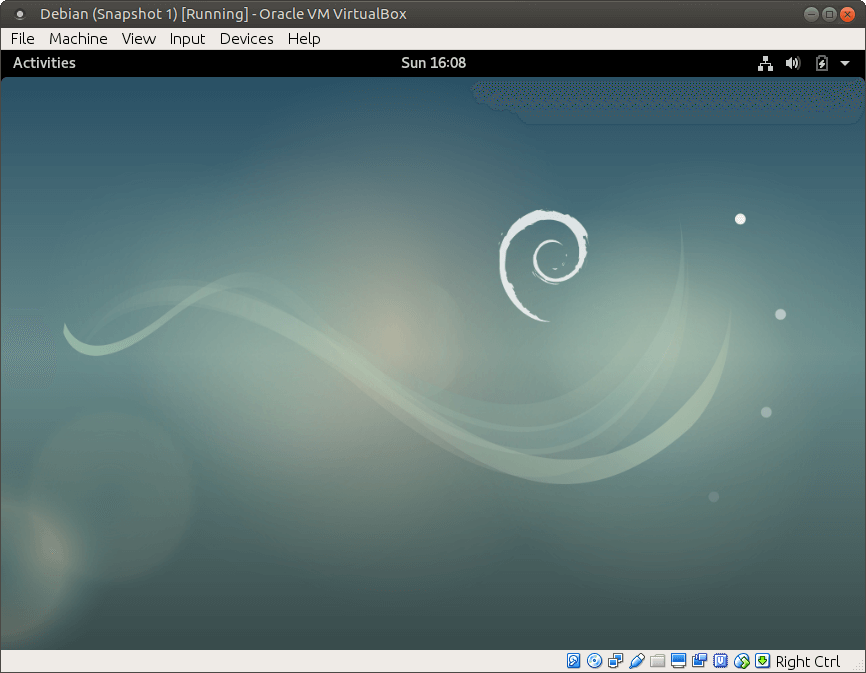Open the optical disk drive indicator
This screenshot has width=866, height=673.
click(595, 661)
